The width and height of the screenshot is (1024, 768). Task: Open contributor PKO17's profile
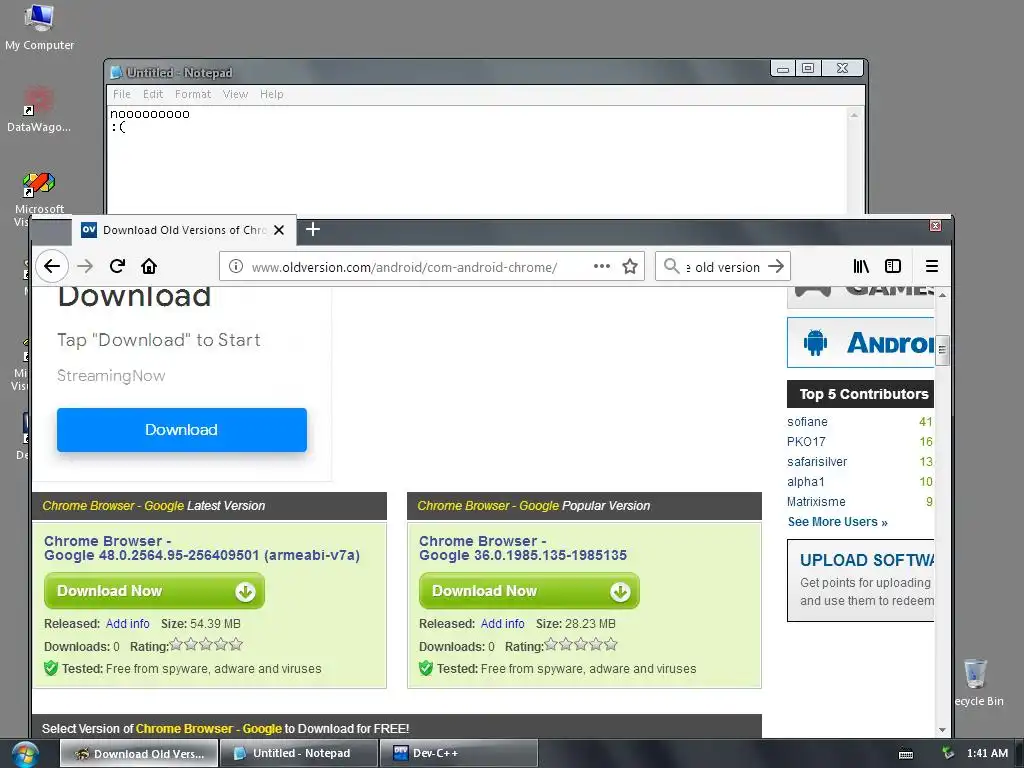[x=806, y=441]
